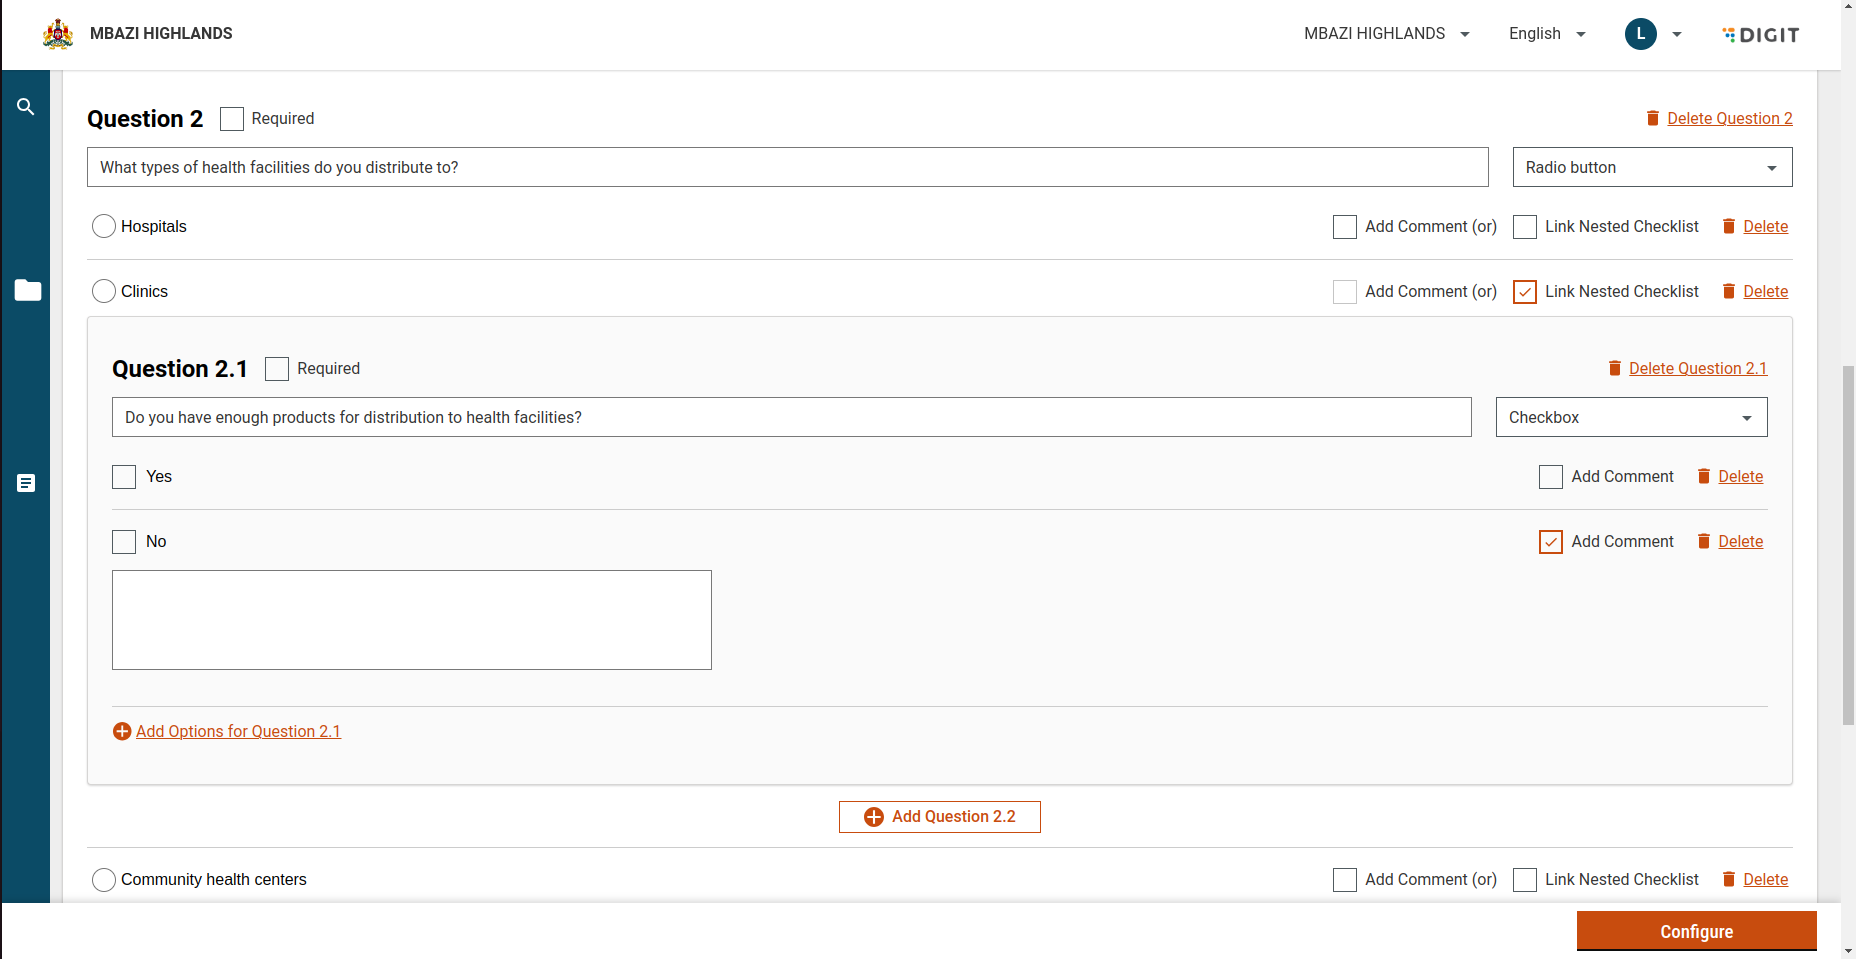Click the document list icon in the sidebar
This screenshot has width=1856, height=959.
pos(26,483)
